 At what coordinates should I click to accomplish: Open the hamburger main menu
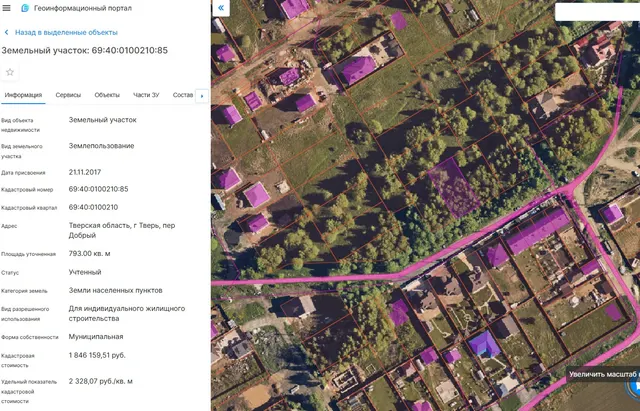pos(7,8)
